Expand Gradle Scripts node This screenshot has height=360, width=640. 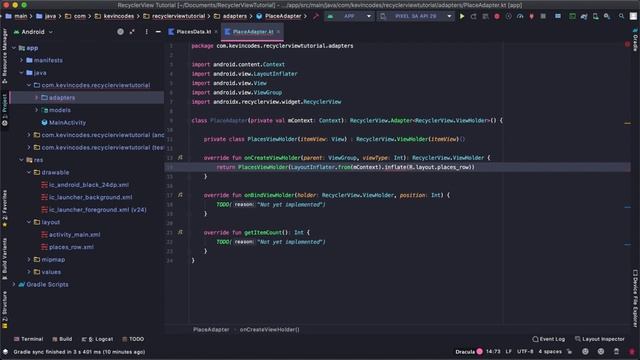point(14,284)
